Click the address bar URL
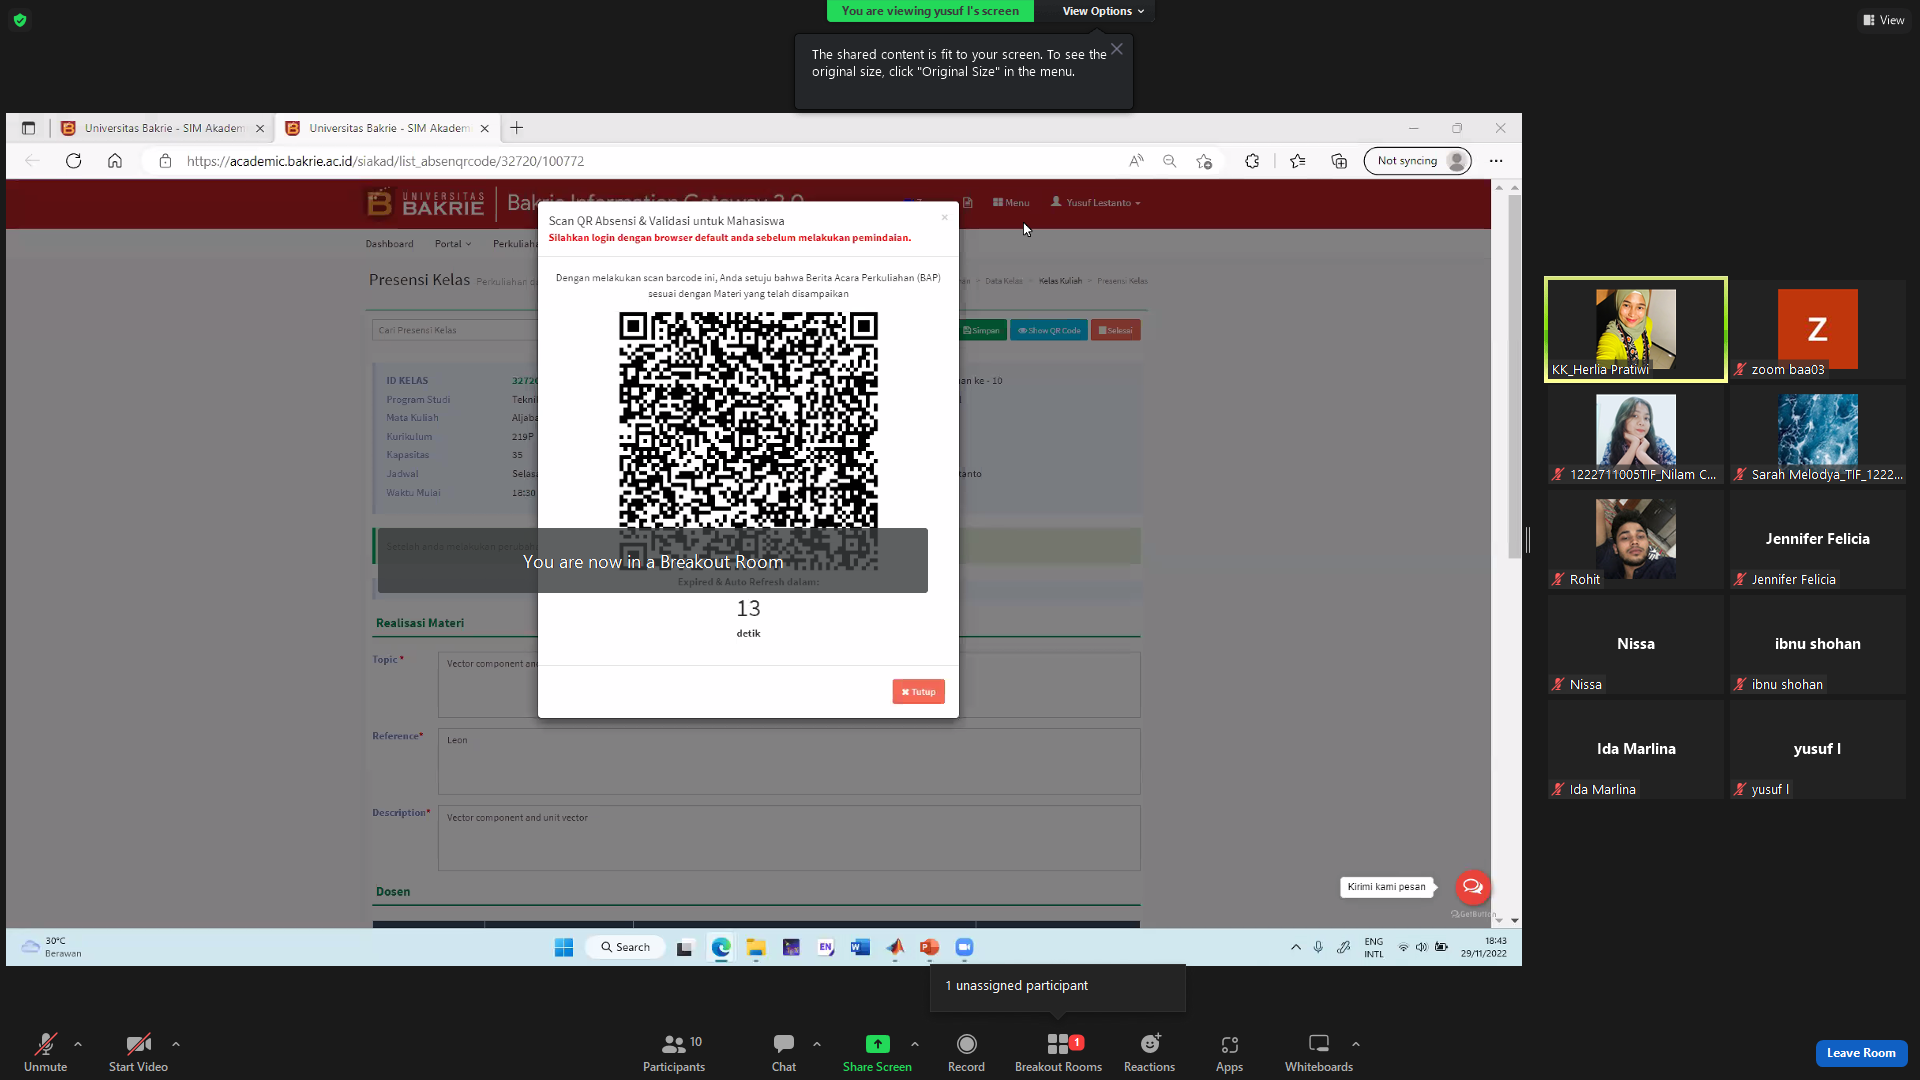The height and width of the screenshot is (1080, 1920). click(x=385, y=161)
